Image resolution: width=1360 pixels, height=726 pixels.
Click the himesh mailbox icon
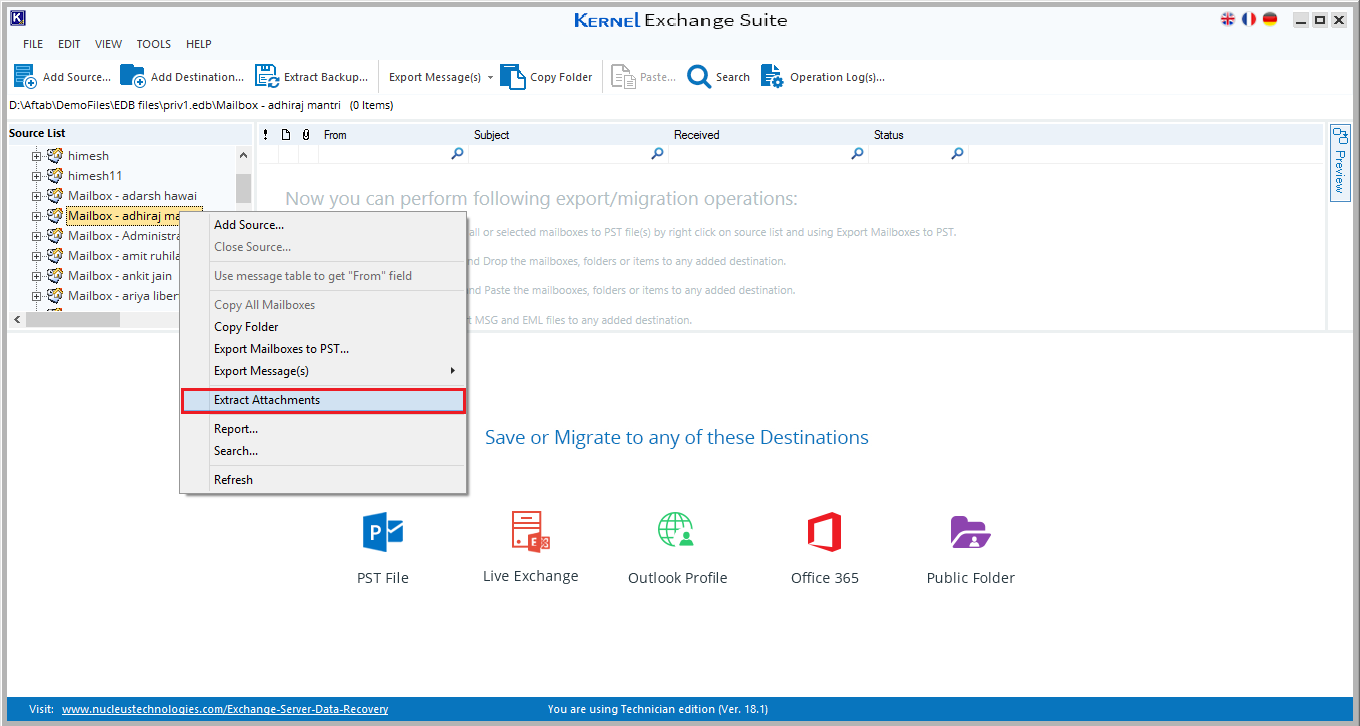point(55,155)
